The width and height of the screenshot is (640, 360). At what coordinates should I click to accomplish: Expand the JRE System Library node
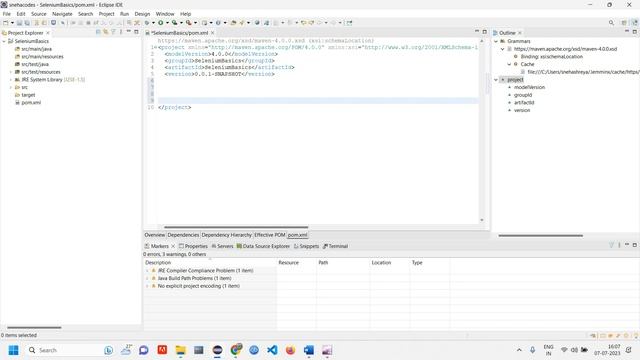[11, 80]
